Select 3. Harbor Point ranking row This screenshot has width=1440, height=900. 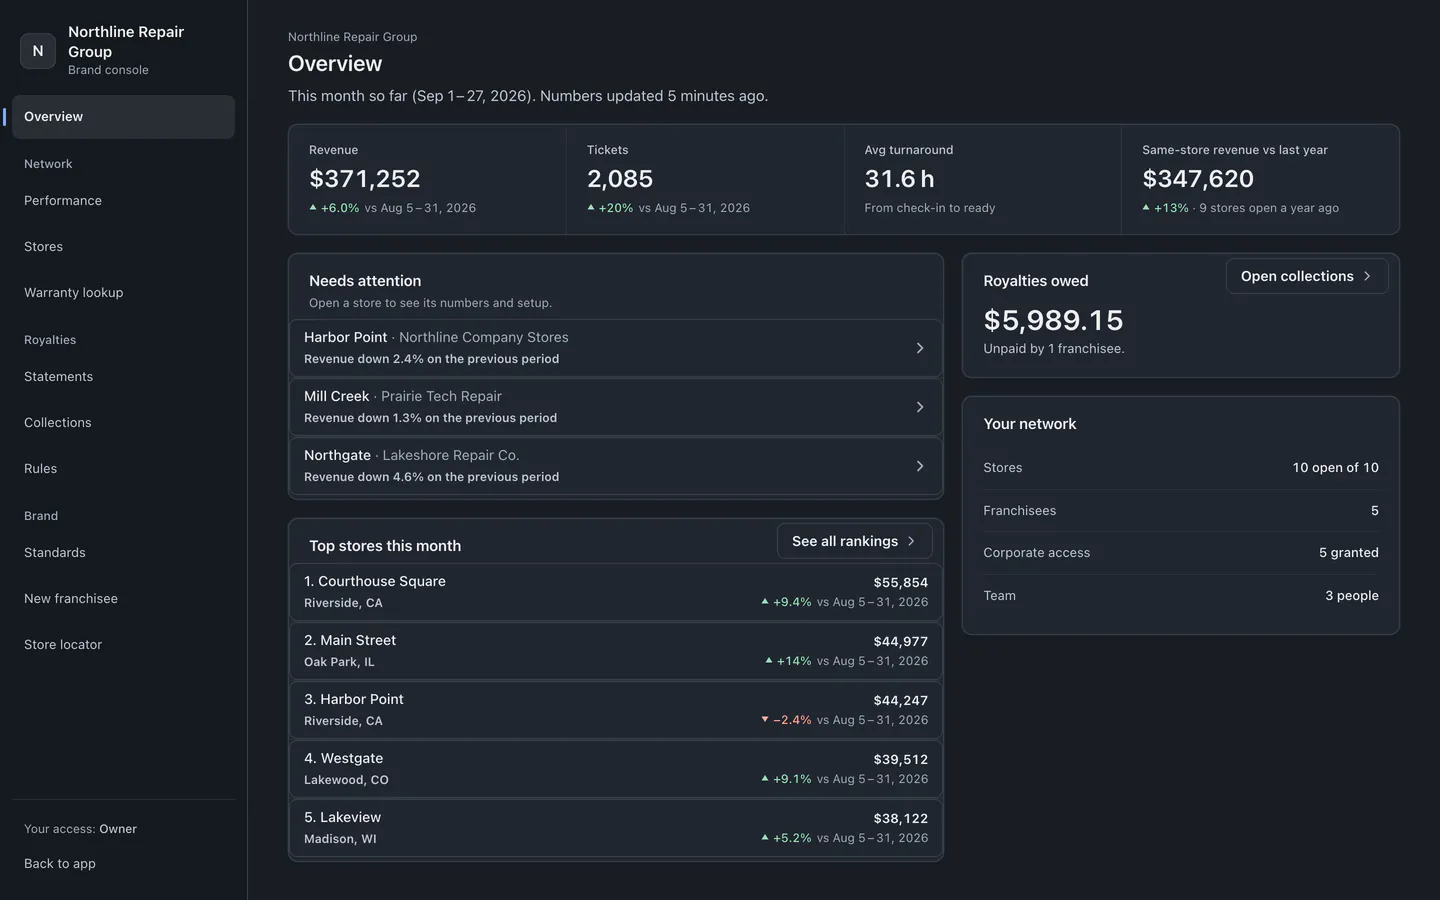click(616, 710)
